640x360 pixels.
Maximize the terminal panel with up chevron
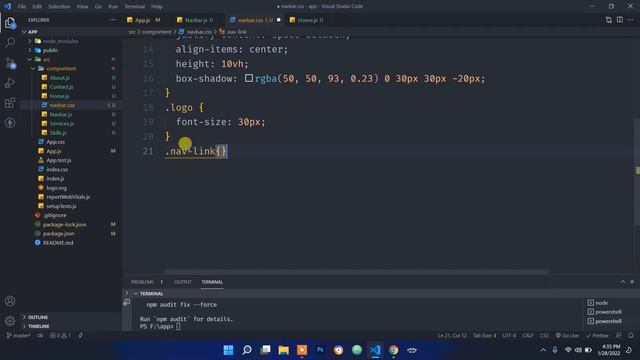point(622,282)
